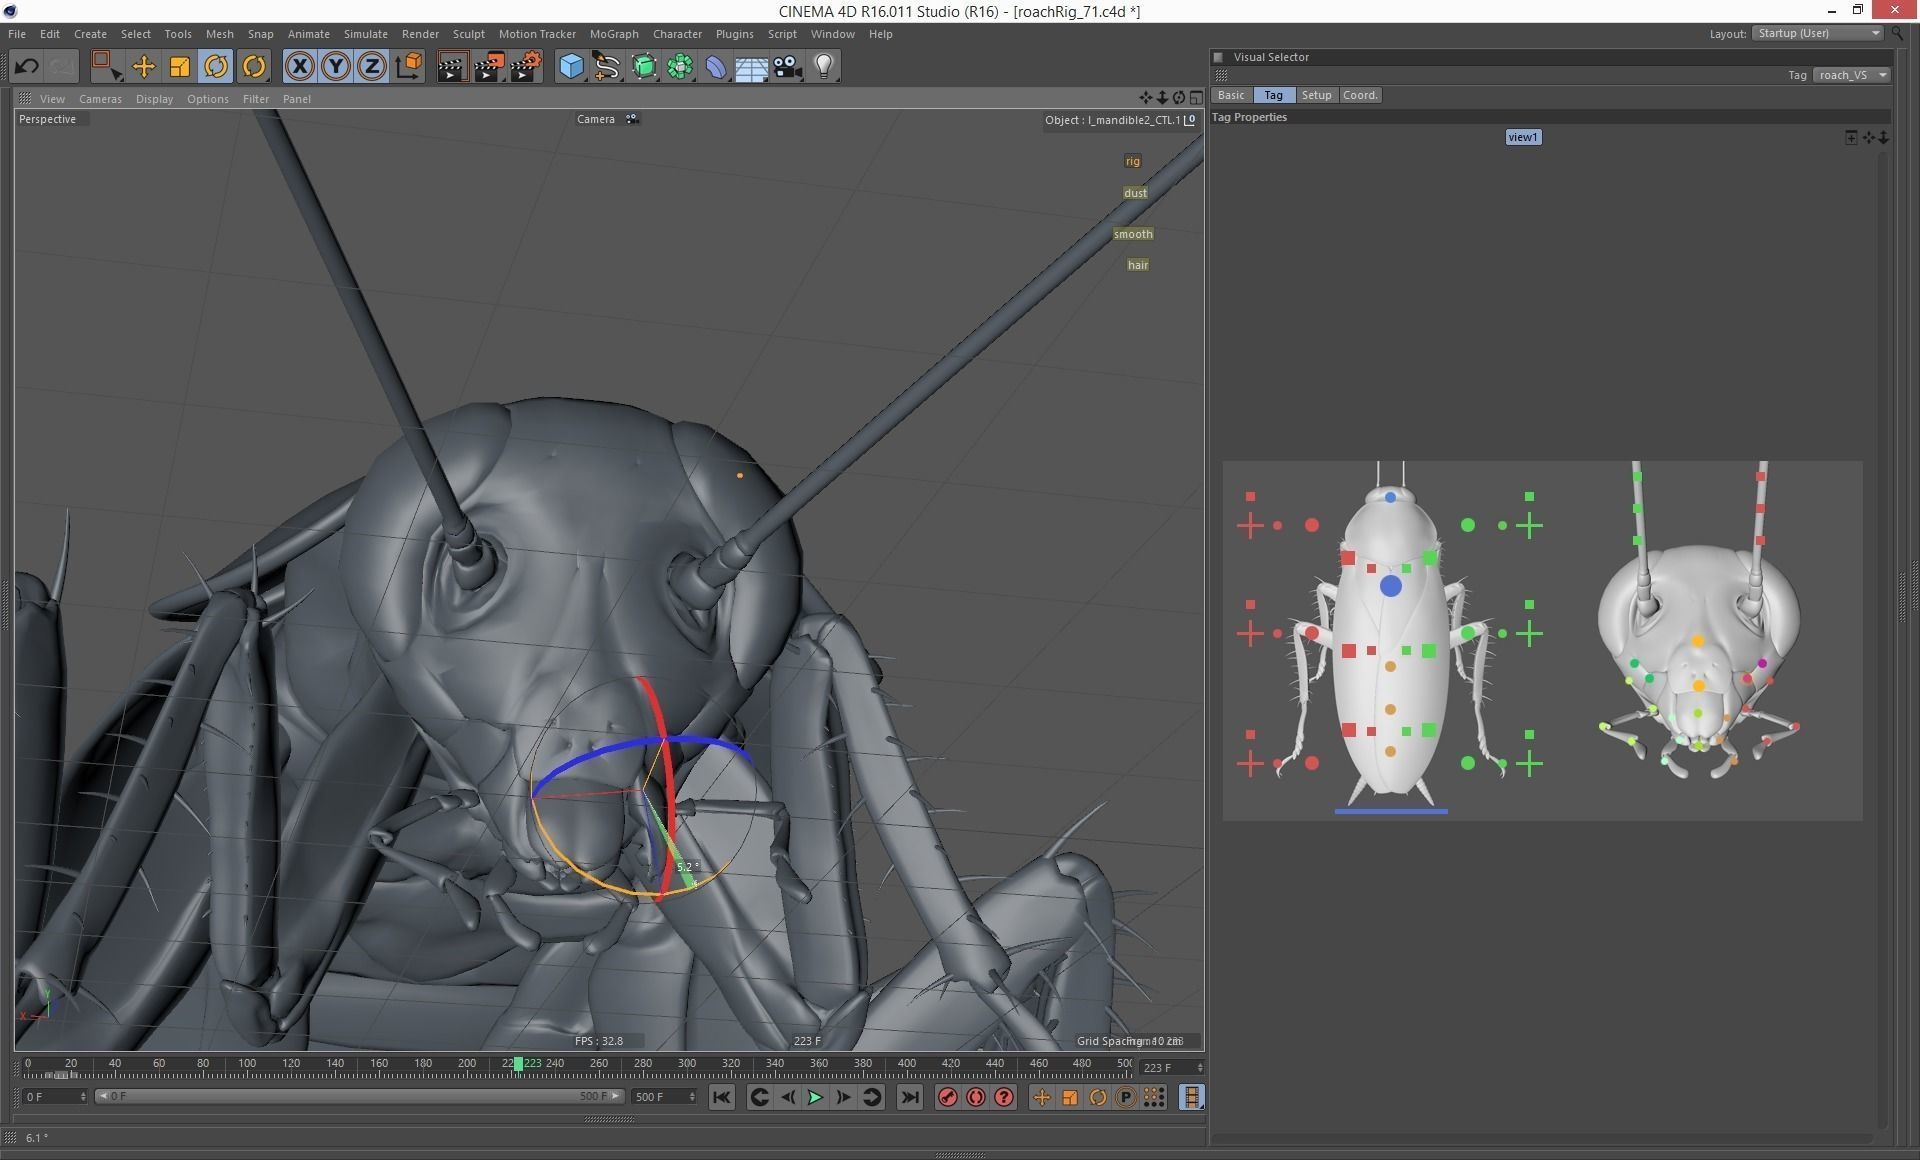Select the Move tool in the top toolbar
The width and height of the screenshot is (1920, 1160).
(x=144, y=67)
